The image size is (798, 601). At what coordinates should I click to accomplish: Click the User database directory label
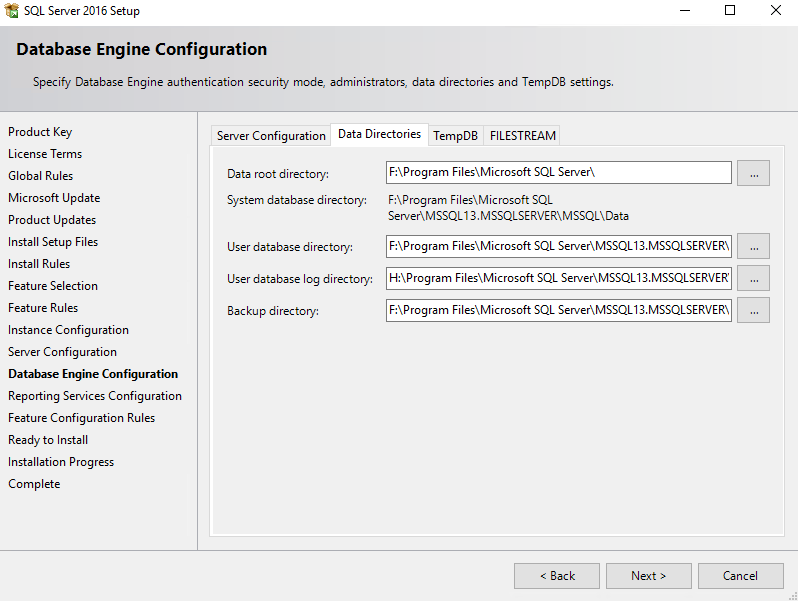tap(290, 247)
